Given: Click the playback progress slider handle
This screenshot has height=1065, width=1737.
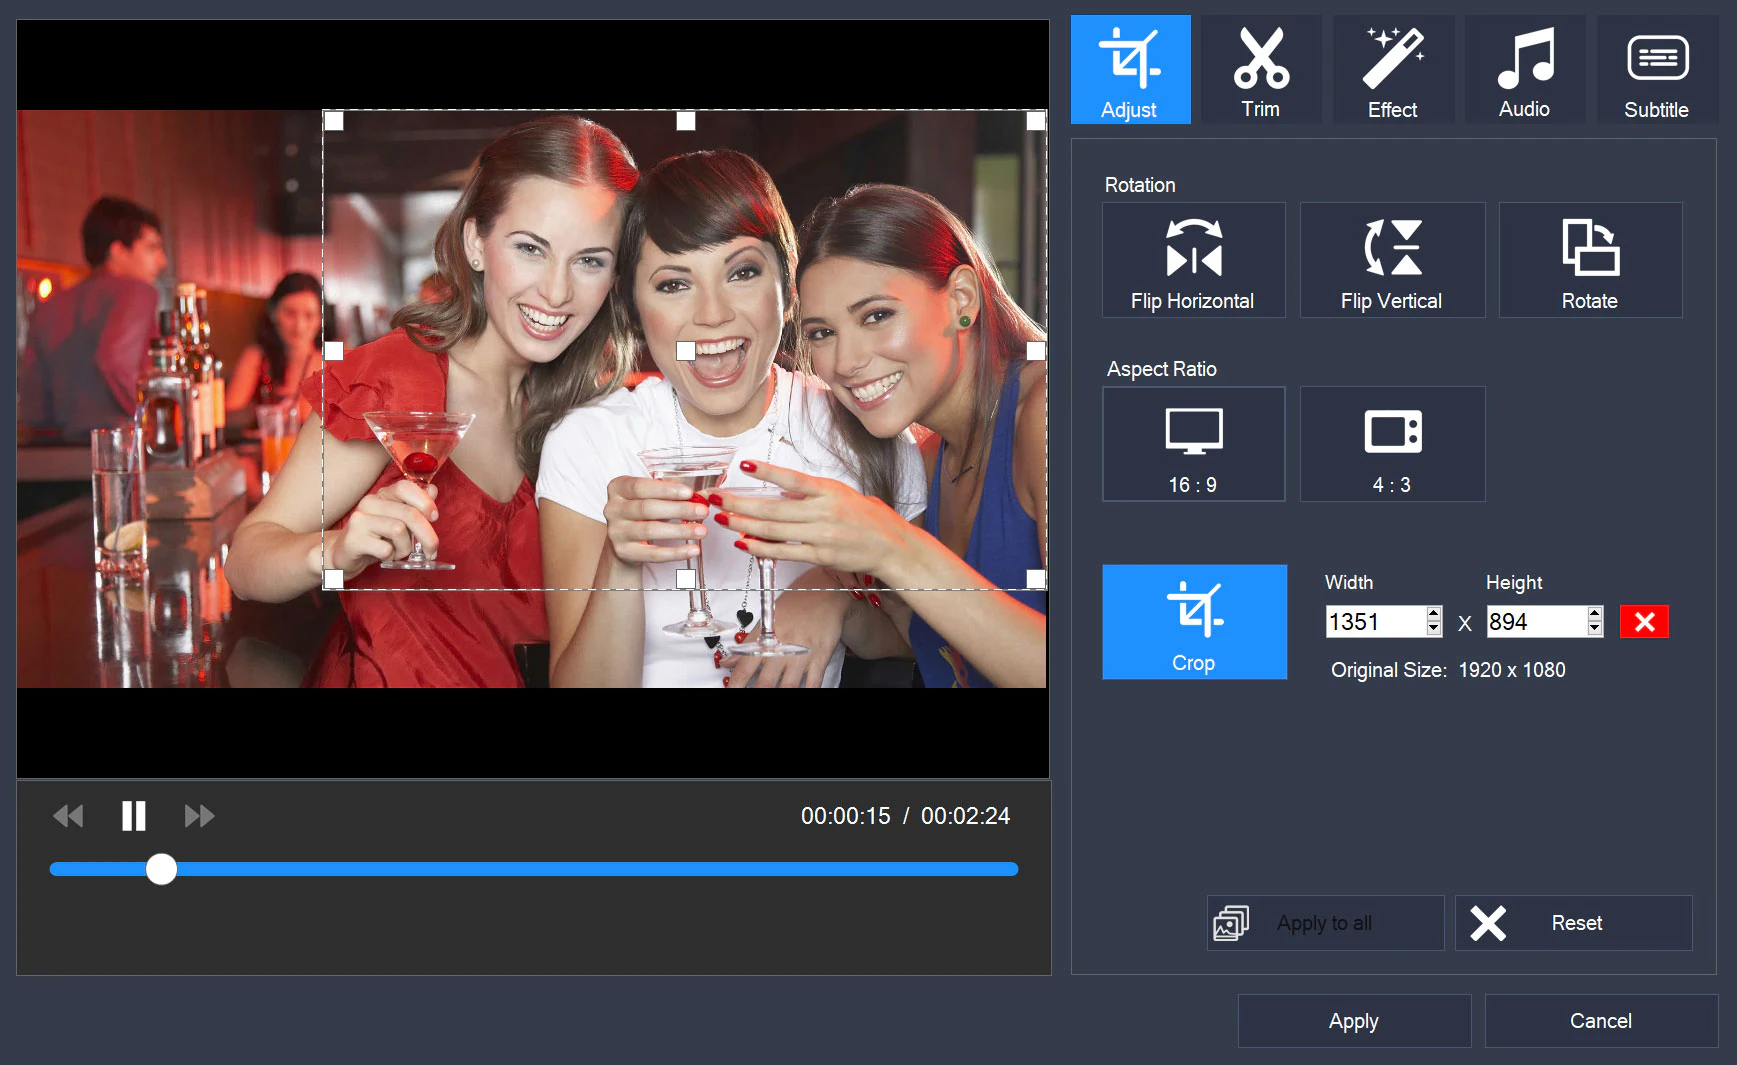Looking at the screenshot, I should pos(161,869).
